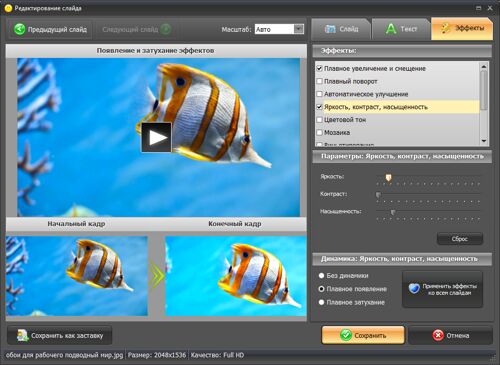Select the Плавное затухание radio option

coord(321,302)
